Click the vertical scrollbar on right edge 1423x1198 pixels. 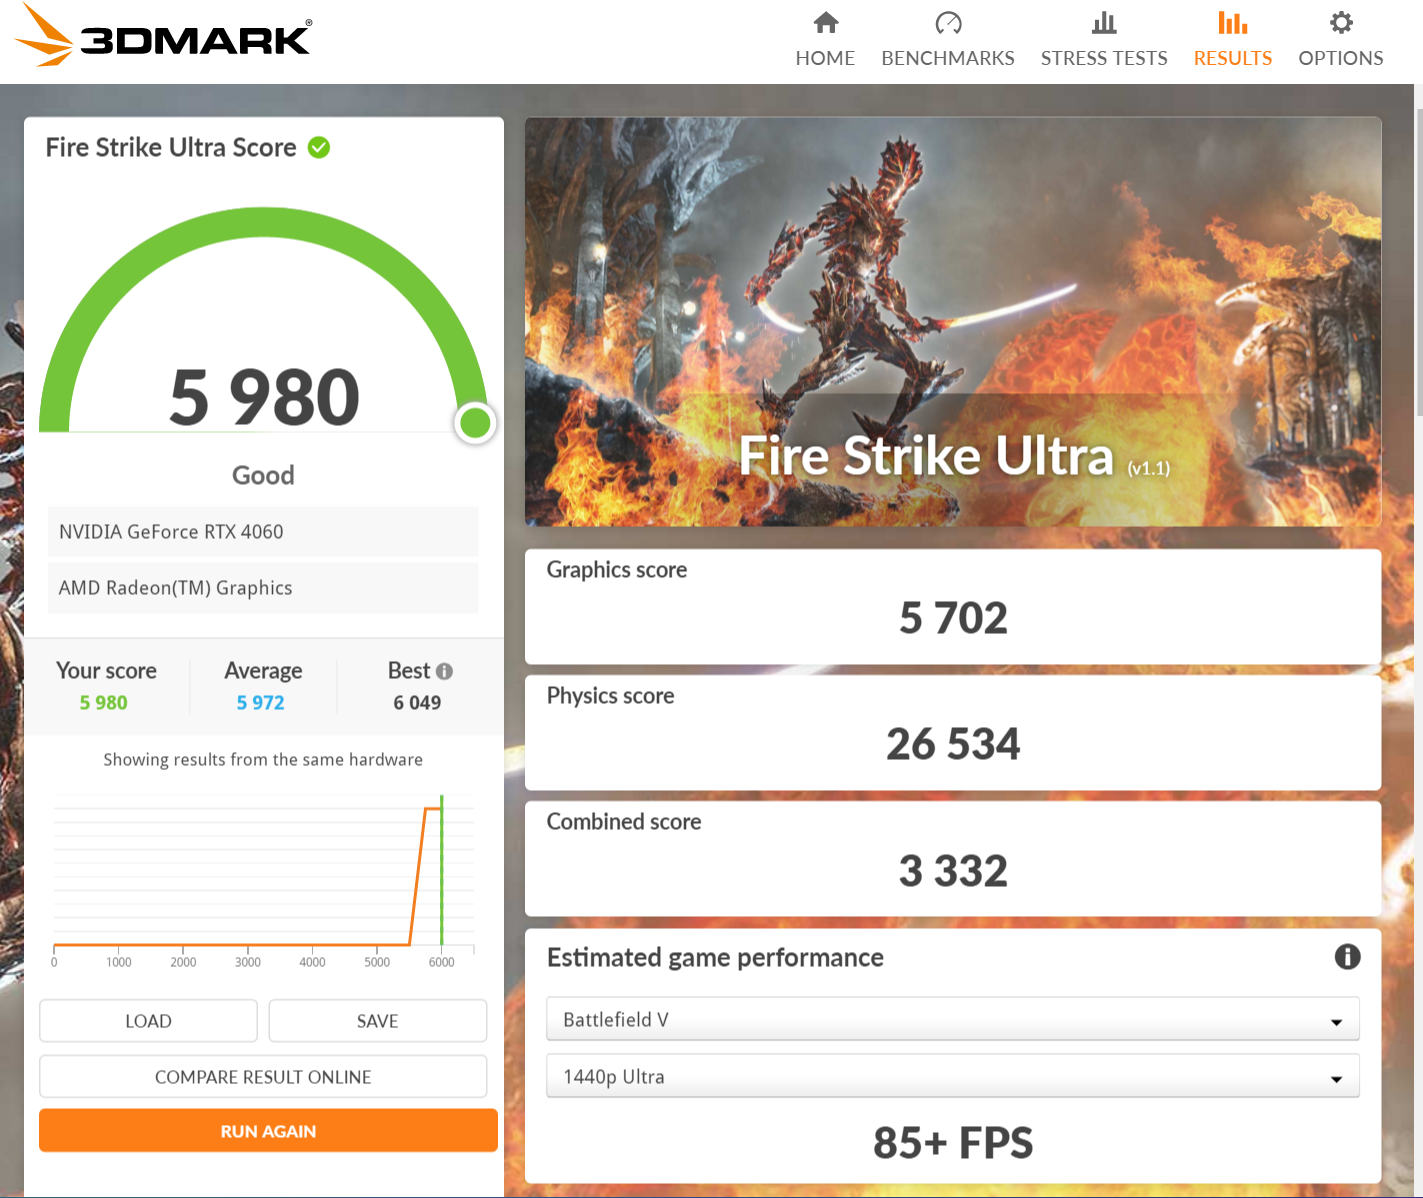pos(1418,250)
